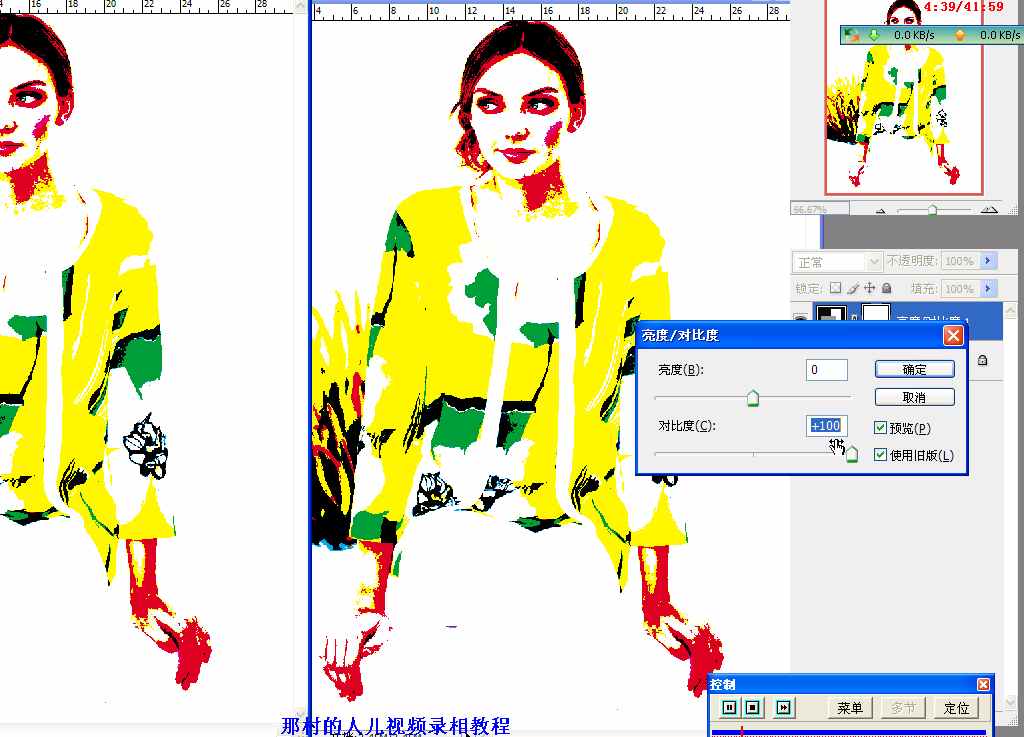Close the 控制 playback window
This screenshot has height=737, width=1024.
tap(983, 684)
